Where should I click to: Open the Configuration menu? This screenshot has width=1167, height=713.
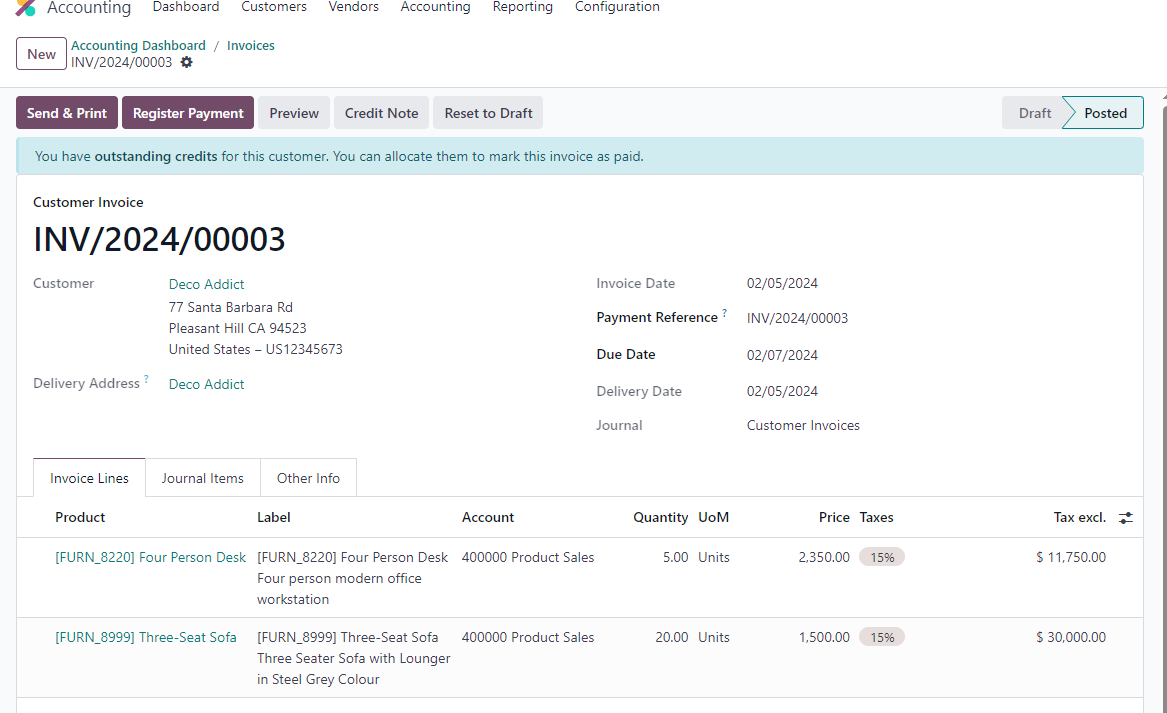pos(617,7)
